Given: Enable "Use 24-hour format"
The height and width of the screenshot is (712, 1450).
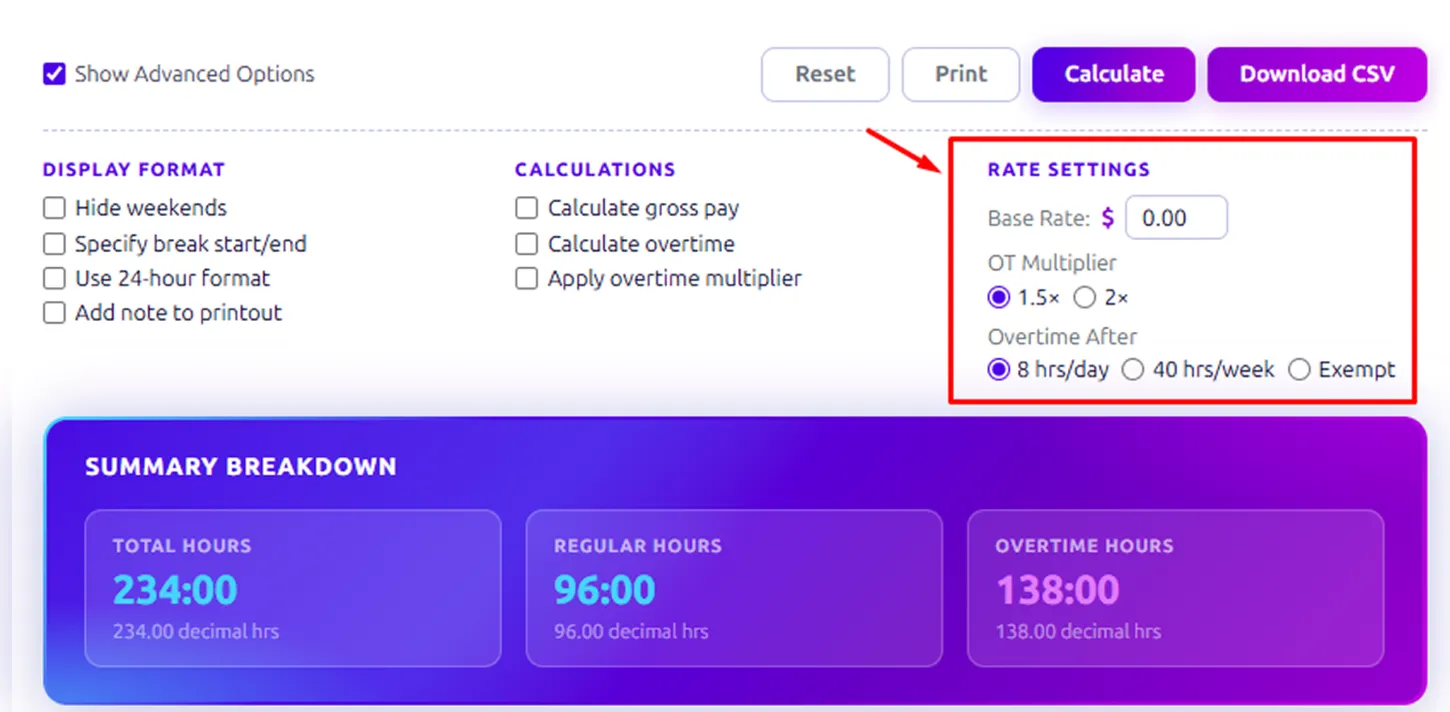Looking at the screenshot, I should (54, 278).
